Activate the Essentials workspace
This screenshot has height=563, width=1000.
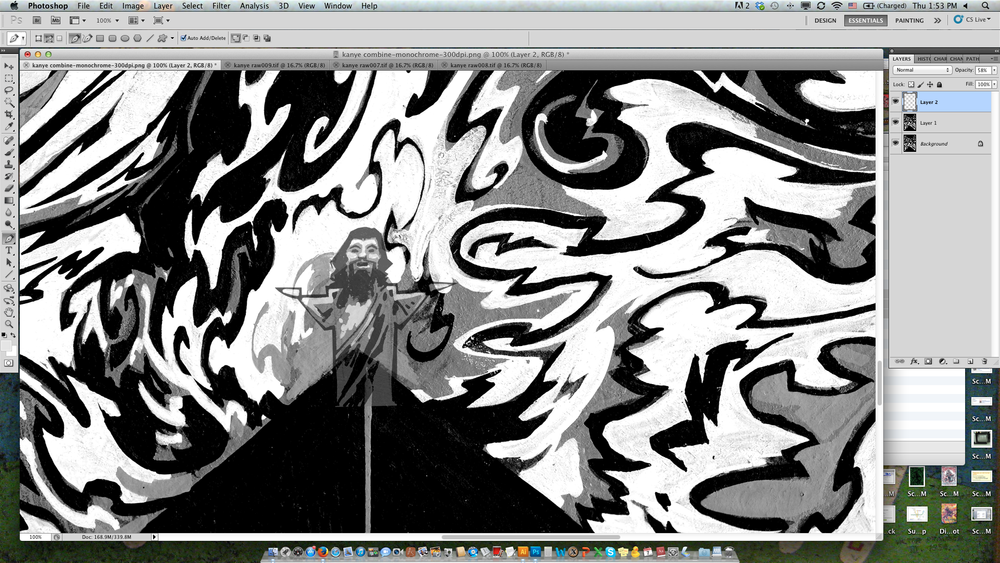click(865, 20)
